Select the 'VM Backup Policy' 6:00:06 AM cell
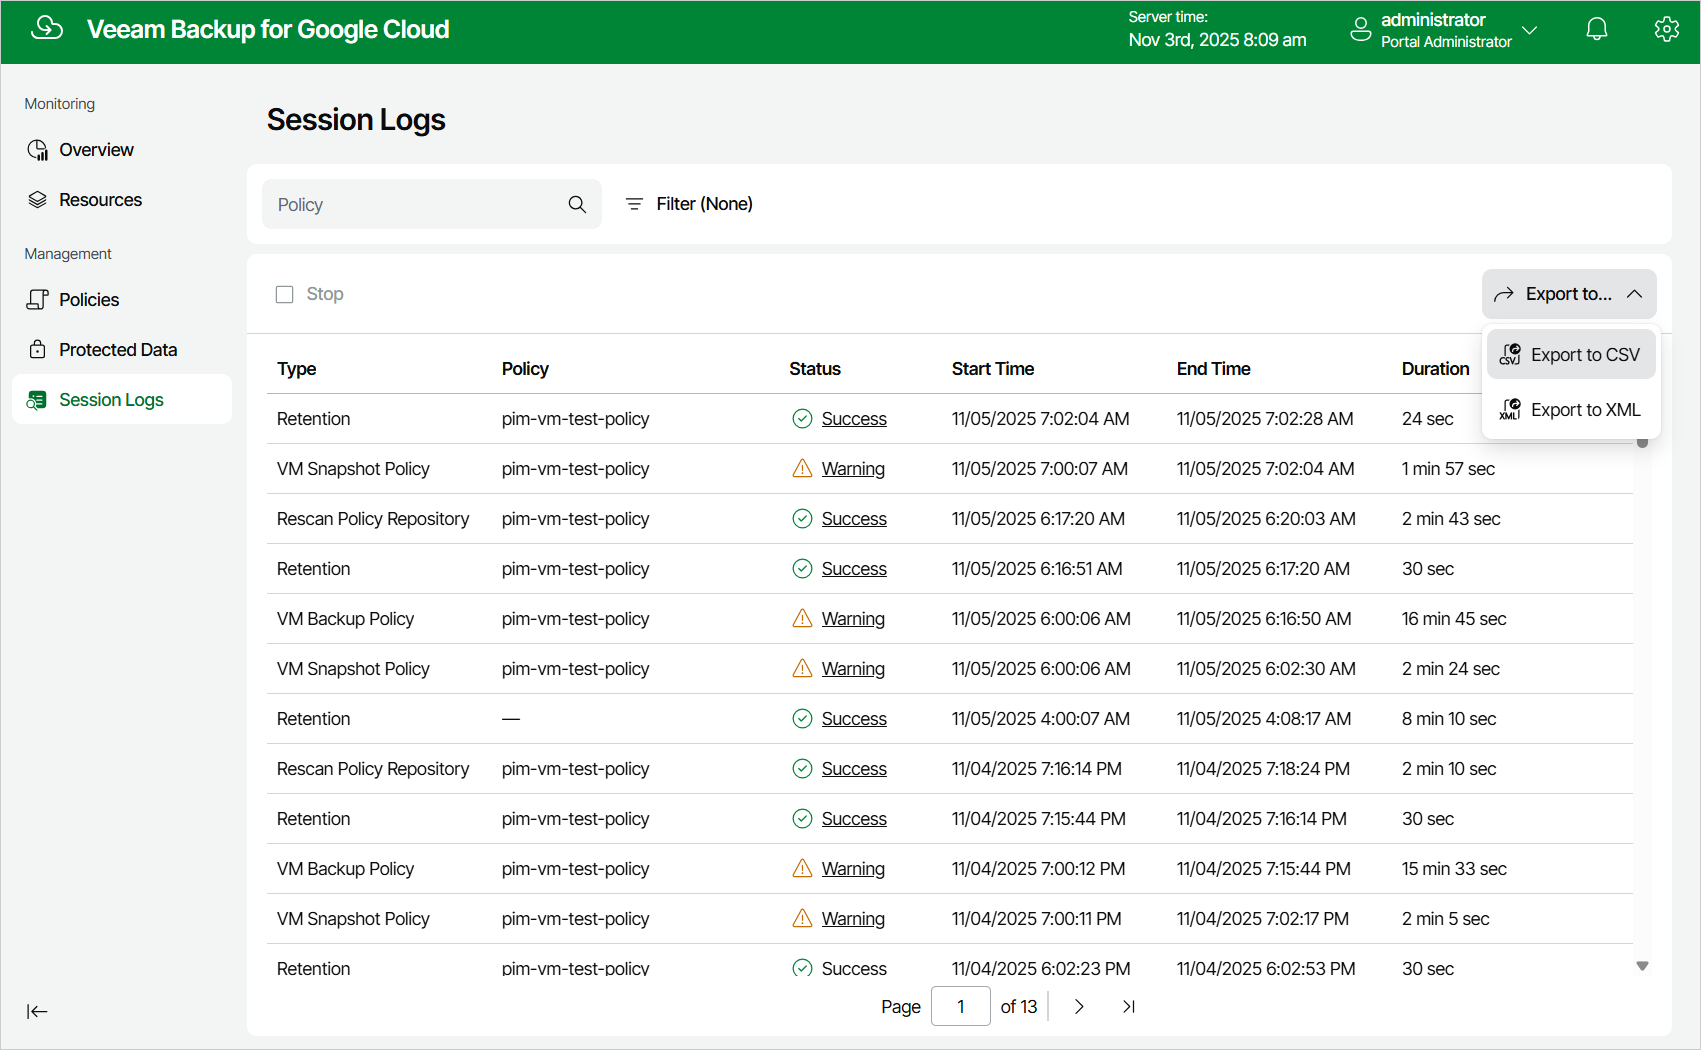 345,619
